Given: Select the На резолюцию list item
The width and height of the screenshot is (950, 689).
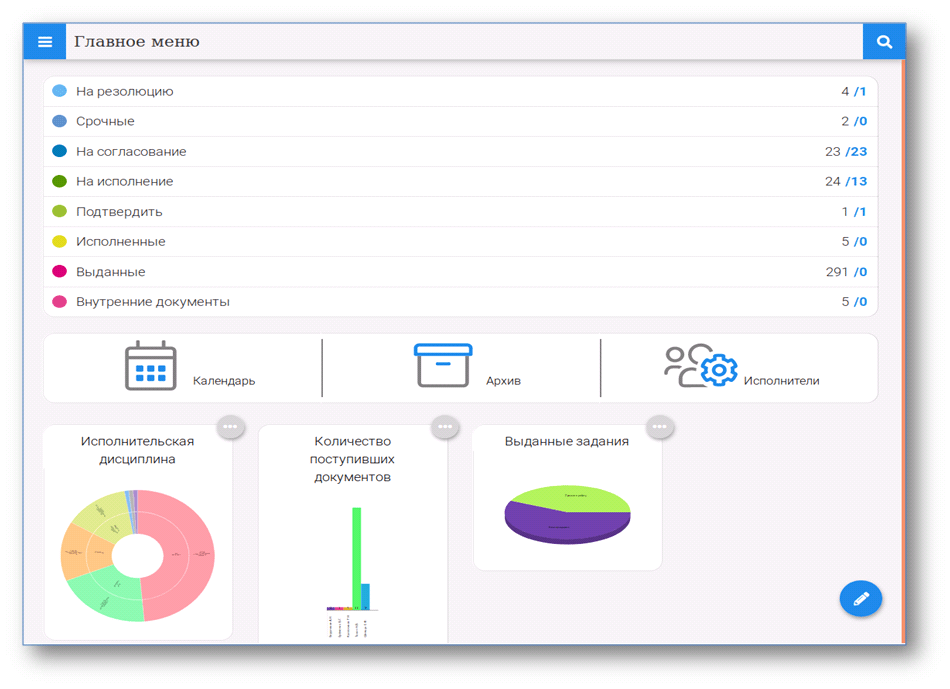Looking at the screenshot, I should 125,91.
